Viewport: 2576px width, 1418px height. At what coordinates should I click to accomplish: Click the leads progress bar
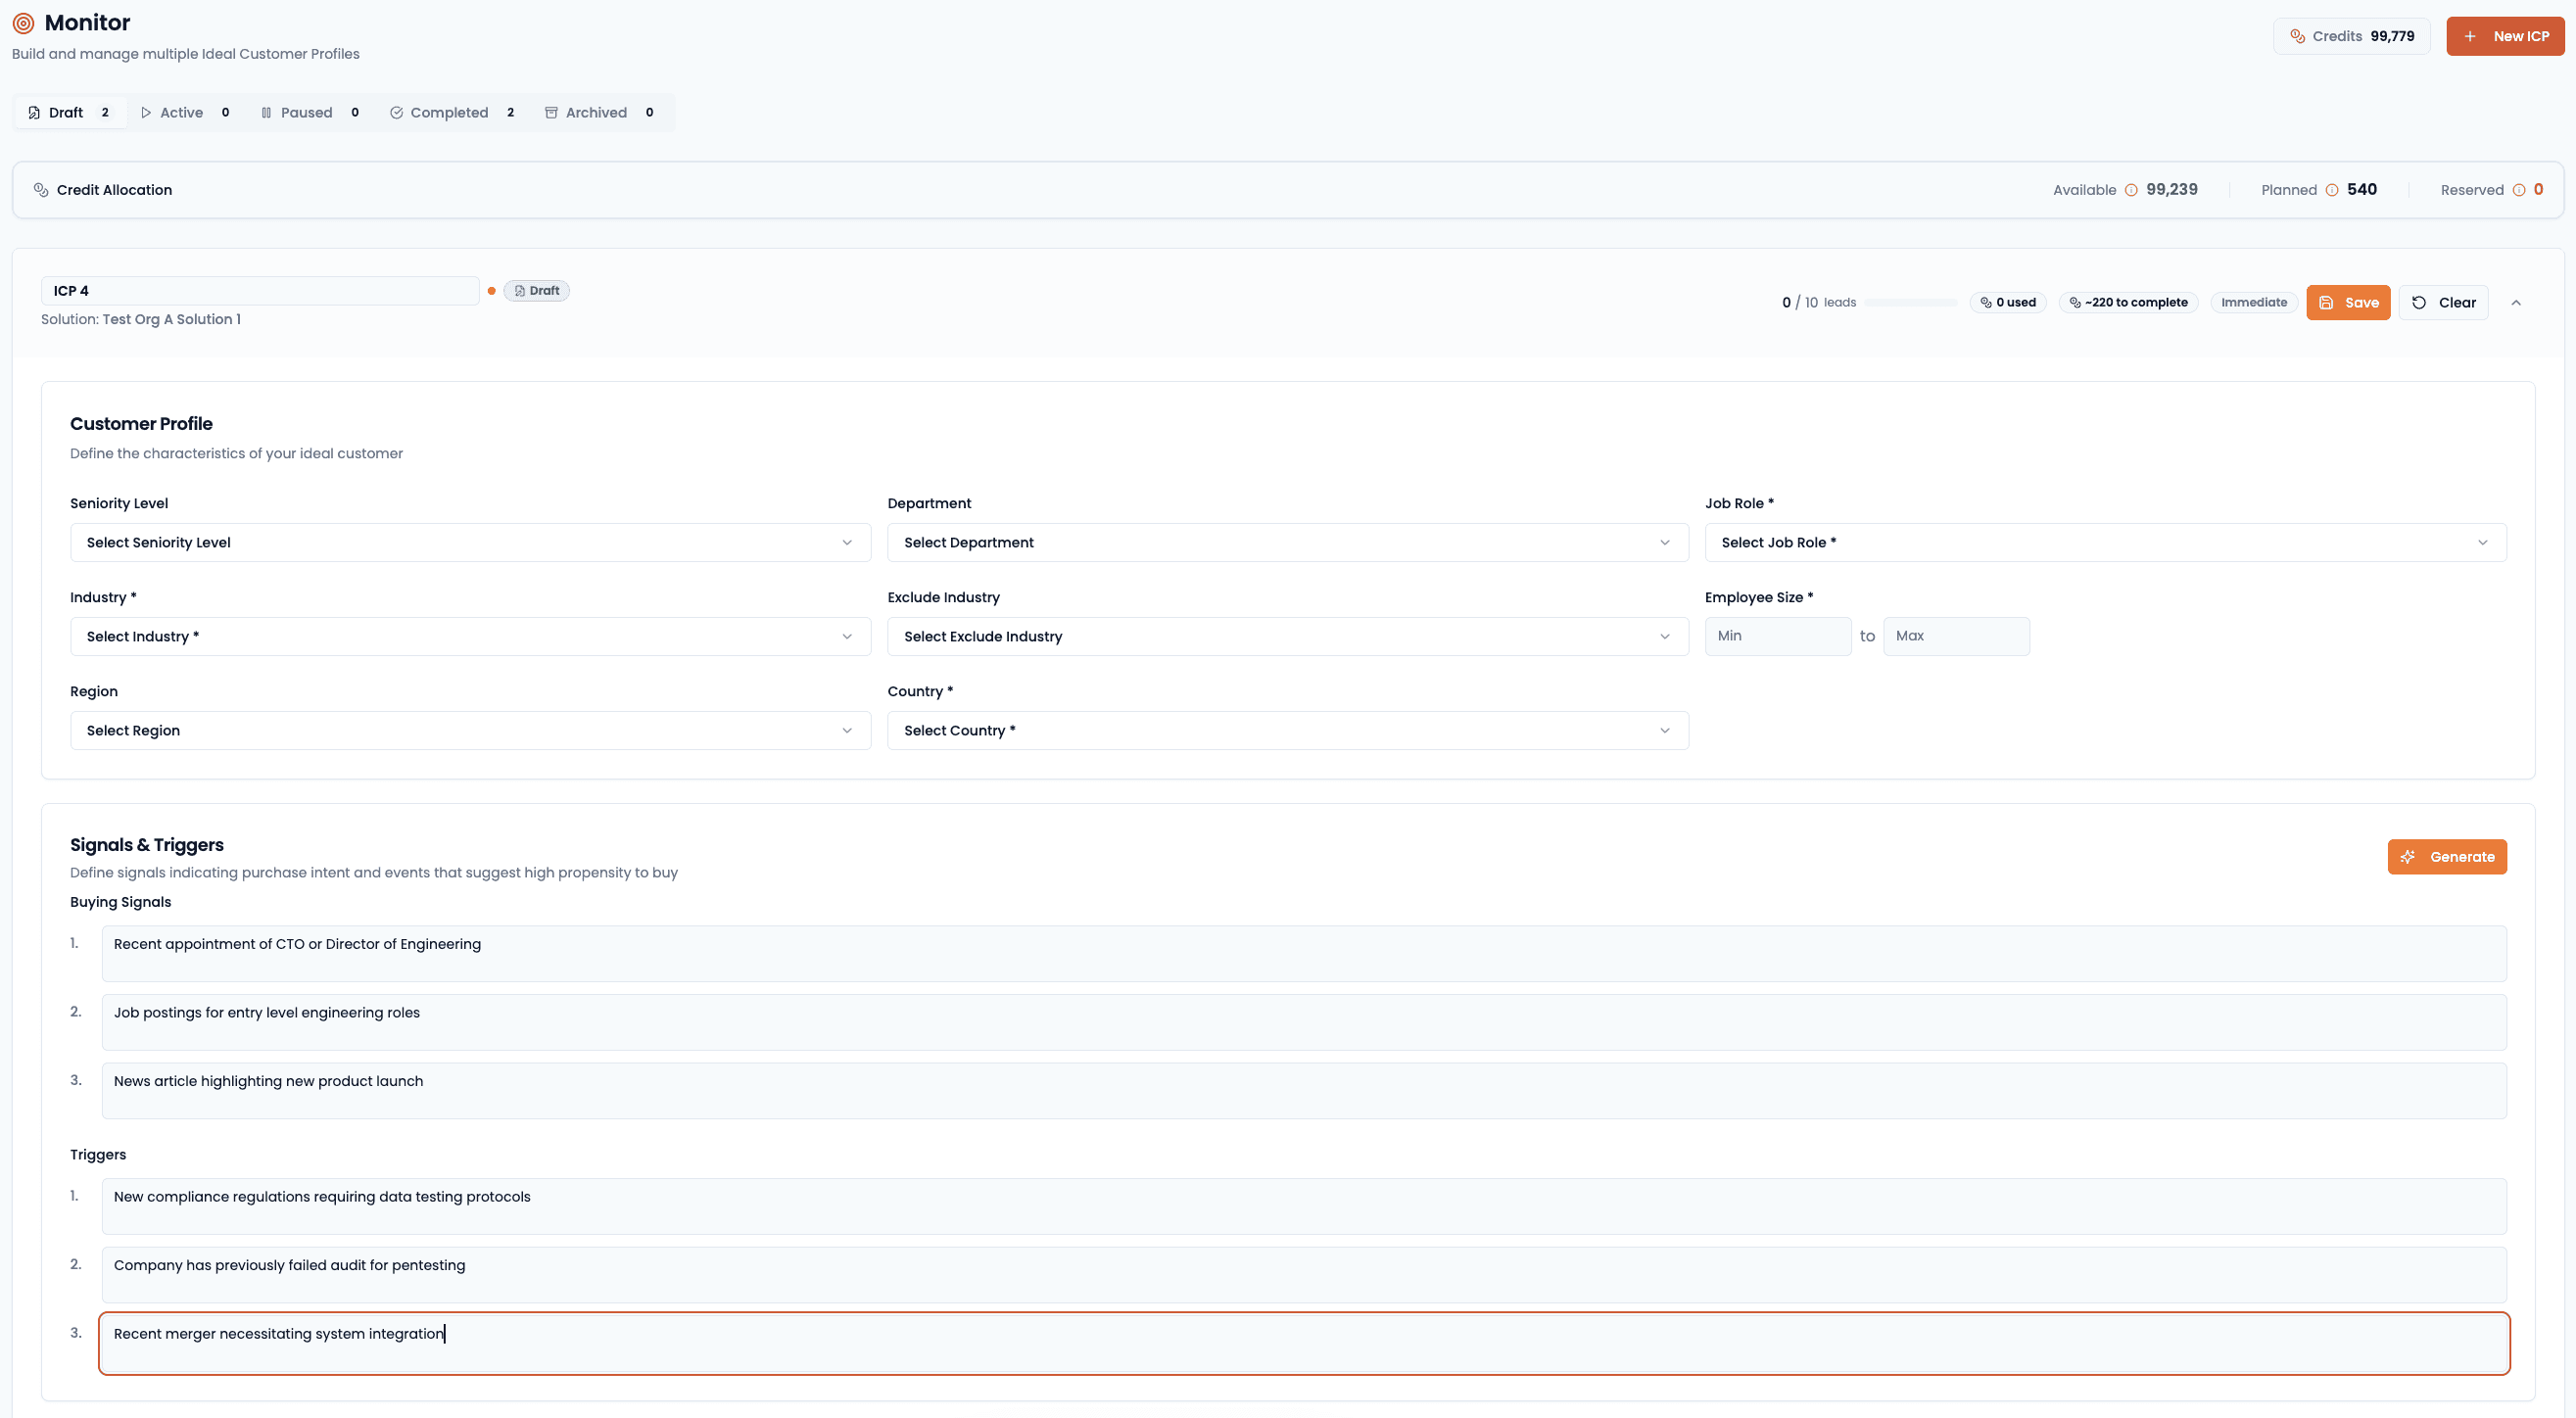[1911, 302]
